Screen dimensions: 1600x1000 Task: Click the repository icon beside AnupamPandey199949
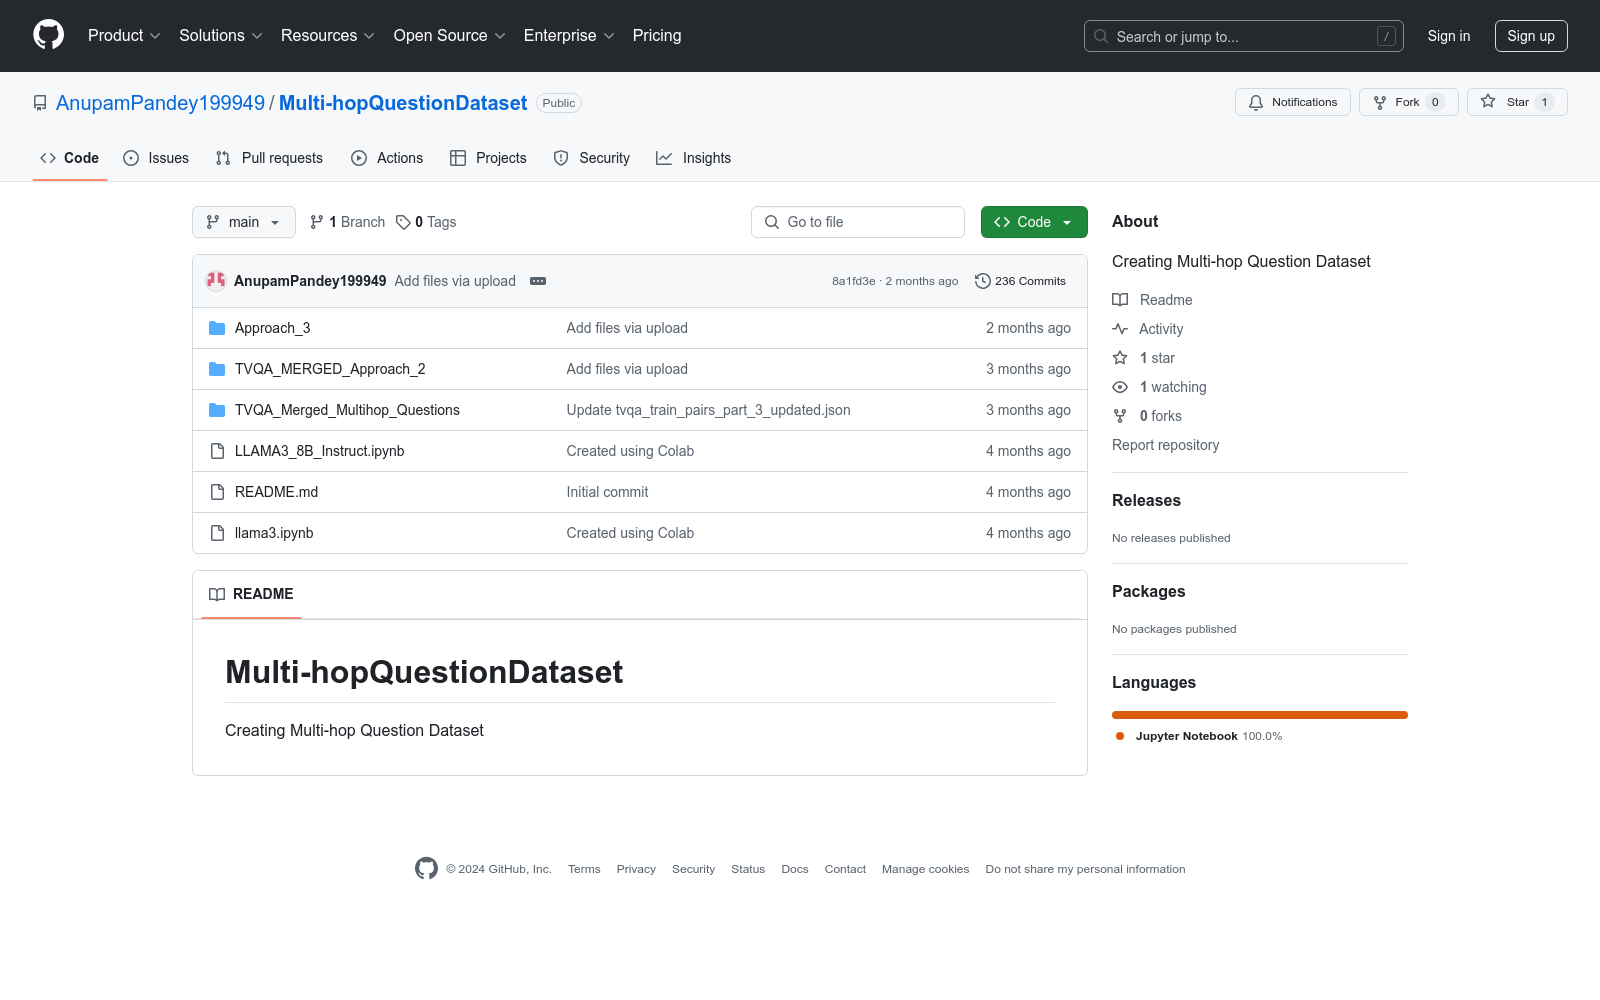click(x=40, y=103)
